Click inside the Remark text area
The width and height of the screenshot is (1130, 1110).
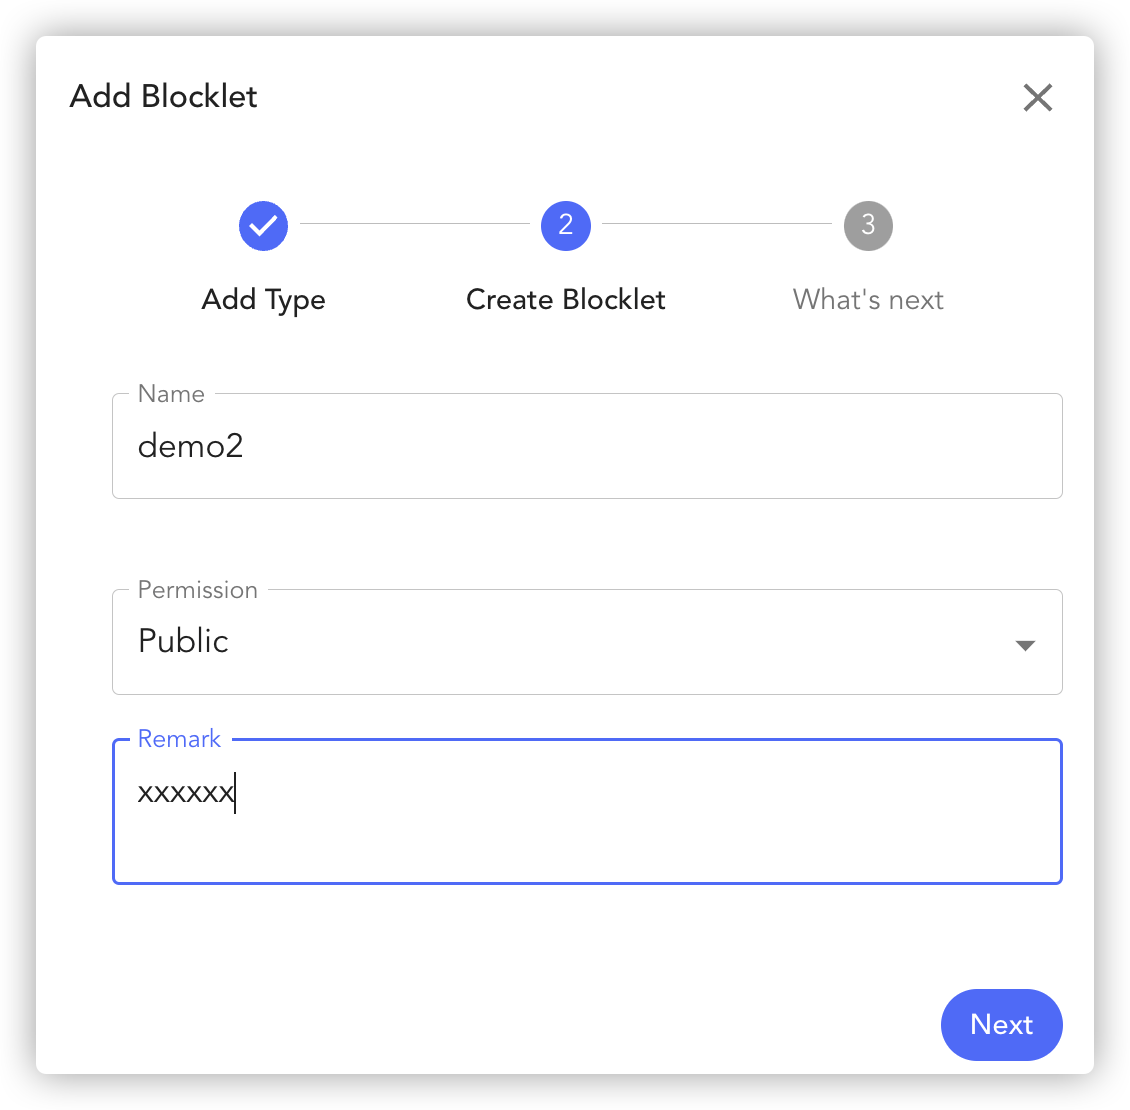[x=587, y=812]
